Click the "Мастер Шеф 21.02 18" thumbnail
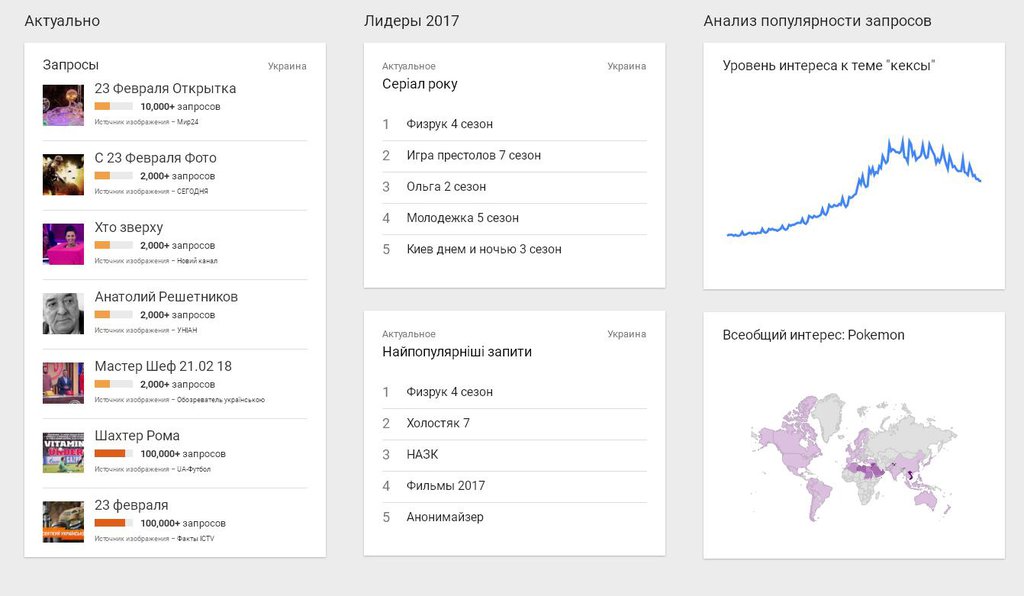 pos(63,383)
